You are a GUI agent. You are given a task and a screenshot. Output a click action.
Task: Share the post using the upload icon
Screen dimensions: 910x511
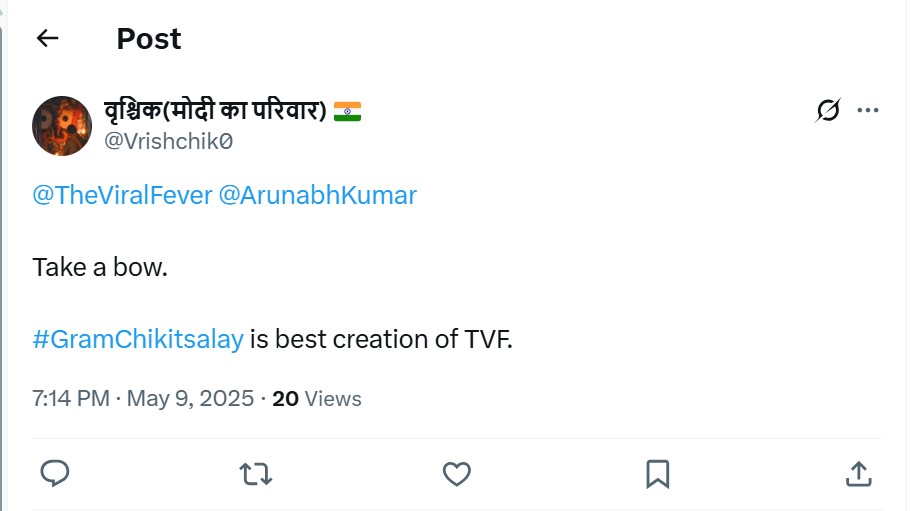click(x=858, y=473)
